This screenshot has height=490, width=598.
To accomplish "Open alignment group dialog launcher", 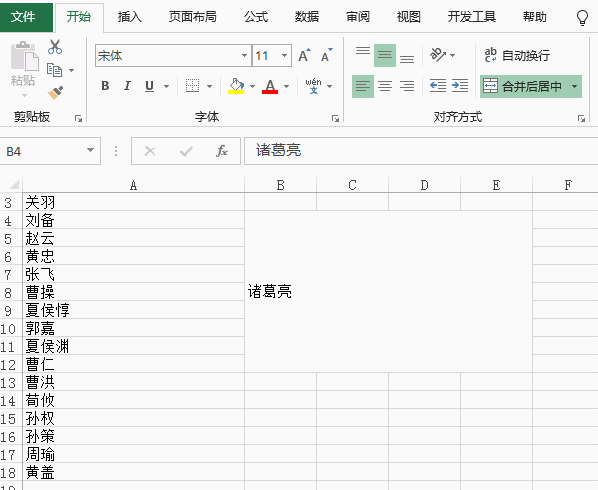I will [x=581, y=119].
